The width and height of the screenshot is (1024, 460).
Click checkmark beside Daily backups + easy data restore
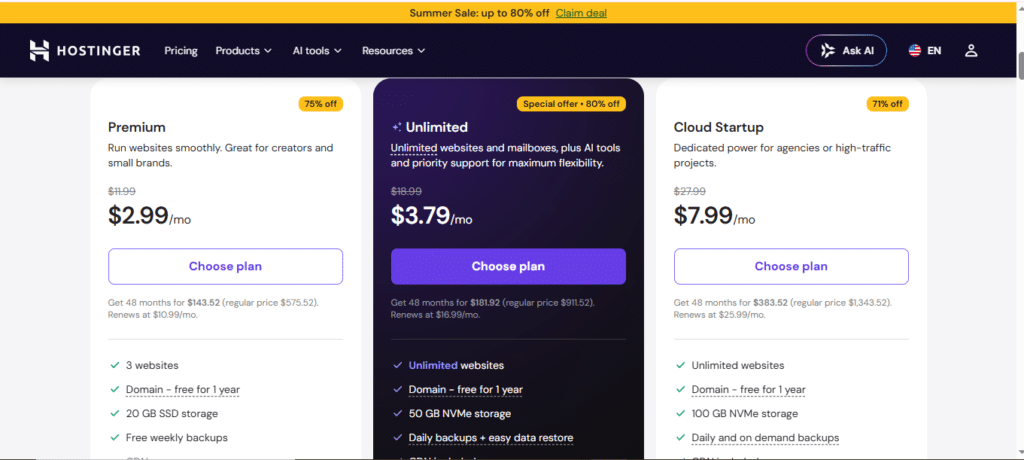398,438
